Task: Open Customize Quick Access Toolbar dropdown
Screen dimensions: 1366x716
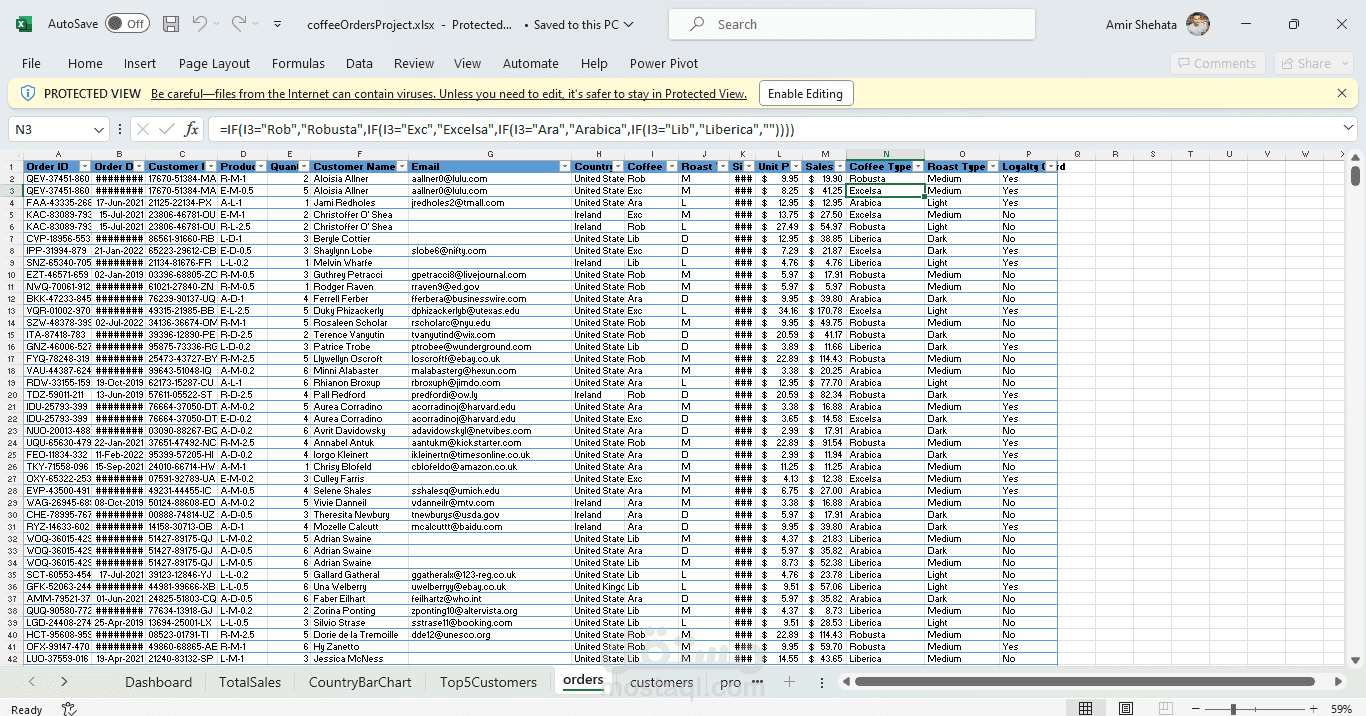Action: tap(277, 24)
